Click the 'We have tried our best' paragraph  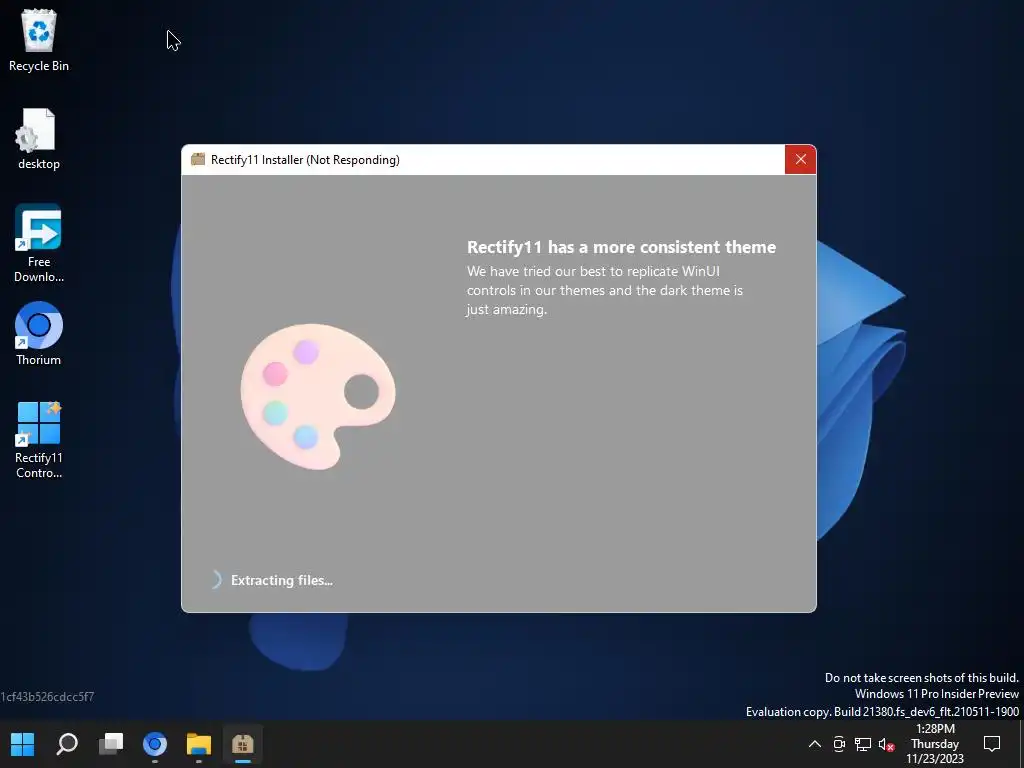[x=605, y=290]
